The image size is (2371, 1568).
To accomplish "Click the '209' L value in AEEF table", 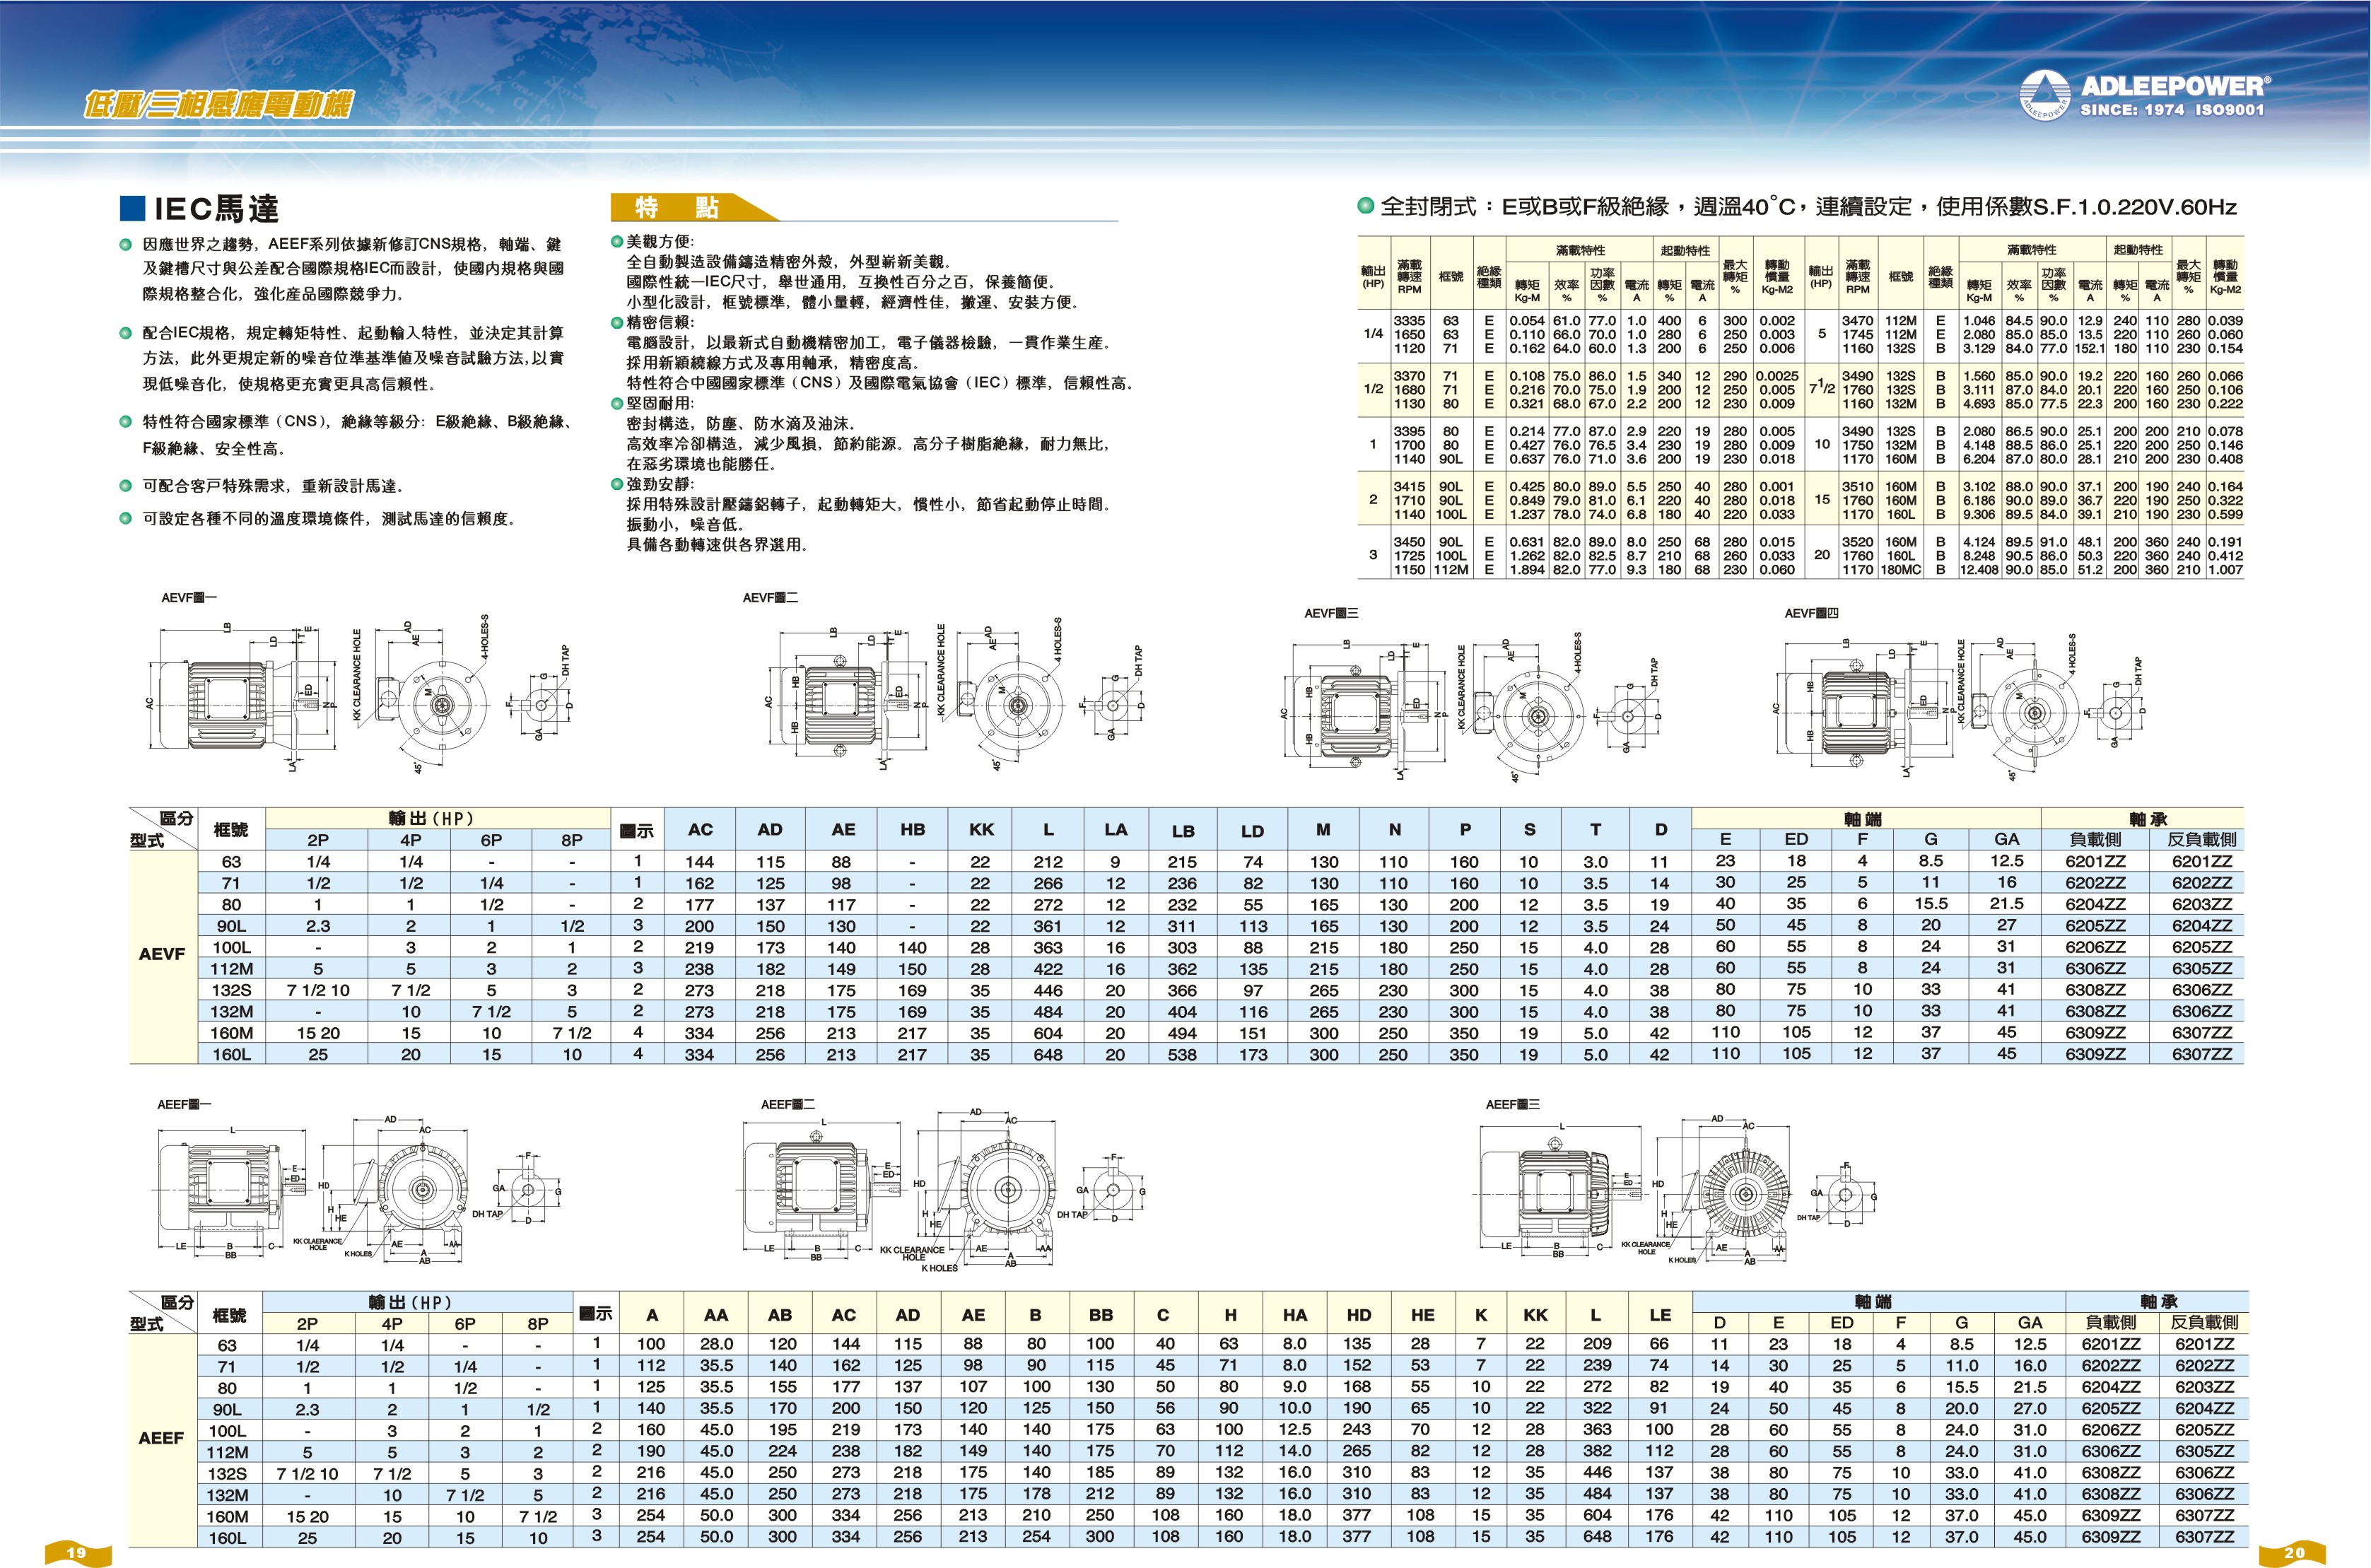I will click(1597, 1344).
